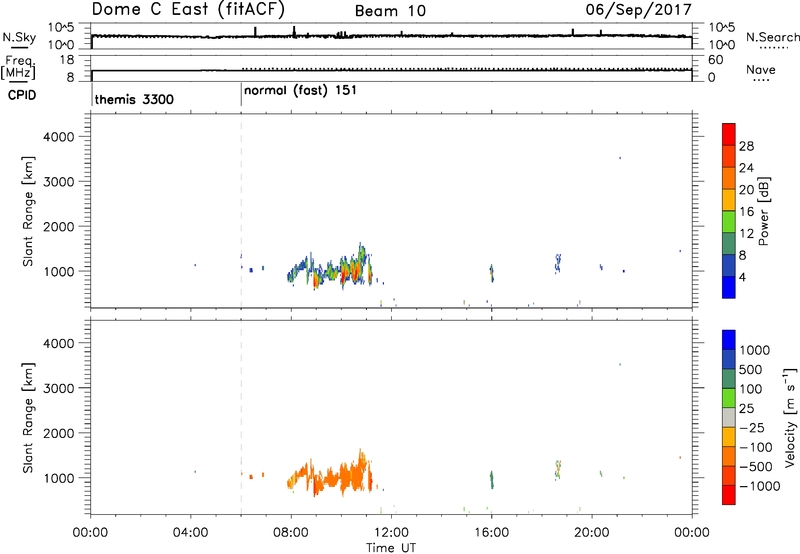
Task: Click the date "06/Sep/2017"
Action: [638, 10]
